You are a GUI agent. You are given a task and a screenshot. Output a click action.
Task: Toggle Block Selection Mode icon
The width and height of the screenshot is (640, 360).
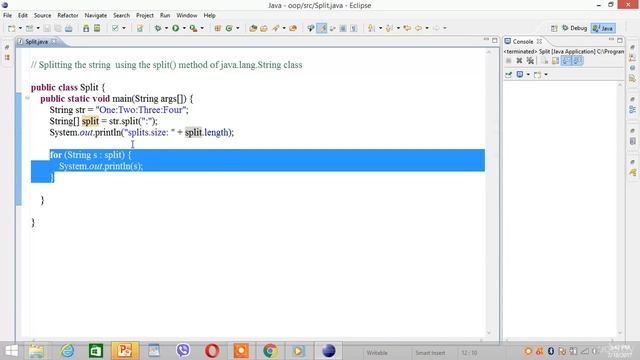click(343, 28)
